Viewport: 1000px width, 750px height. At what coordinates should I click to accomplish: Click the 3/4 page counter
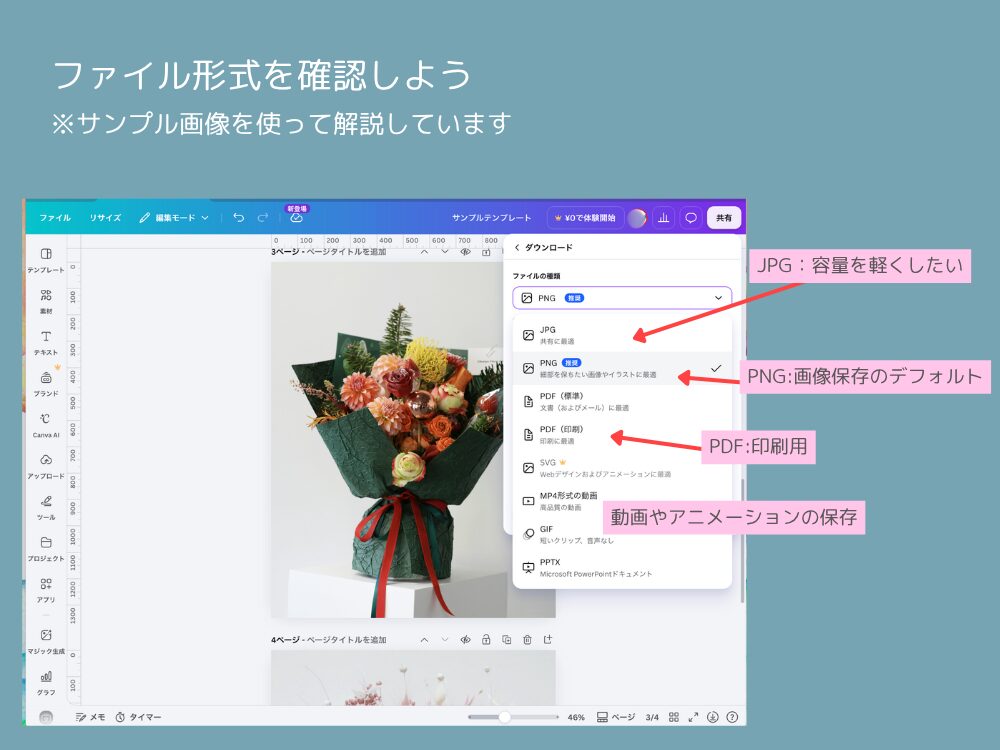click(x=652, y=717)
